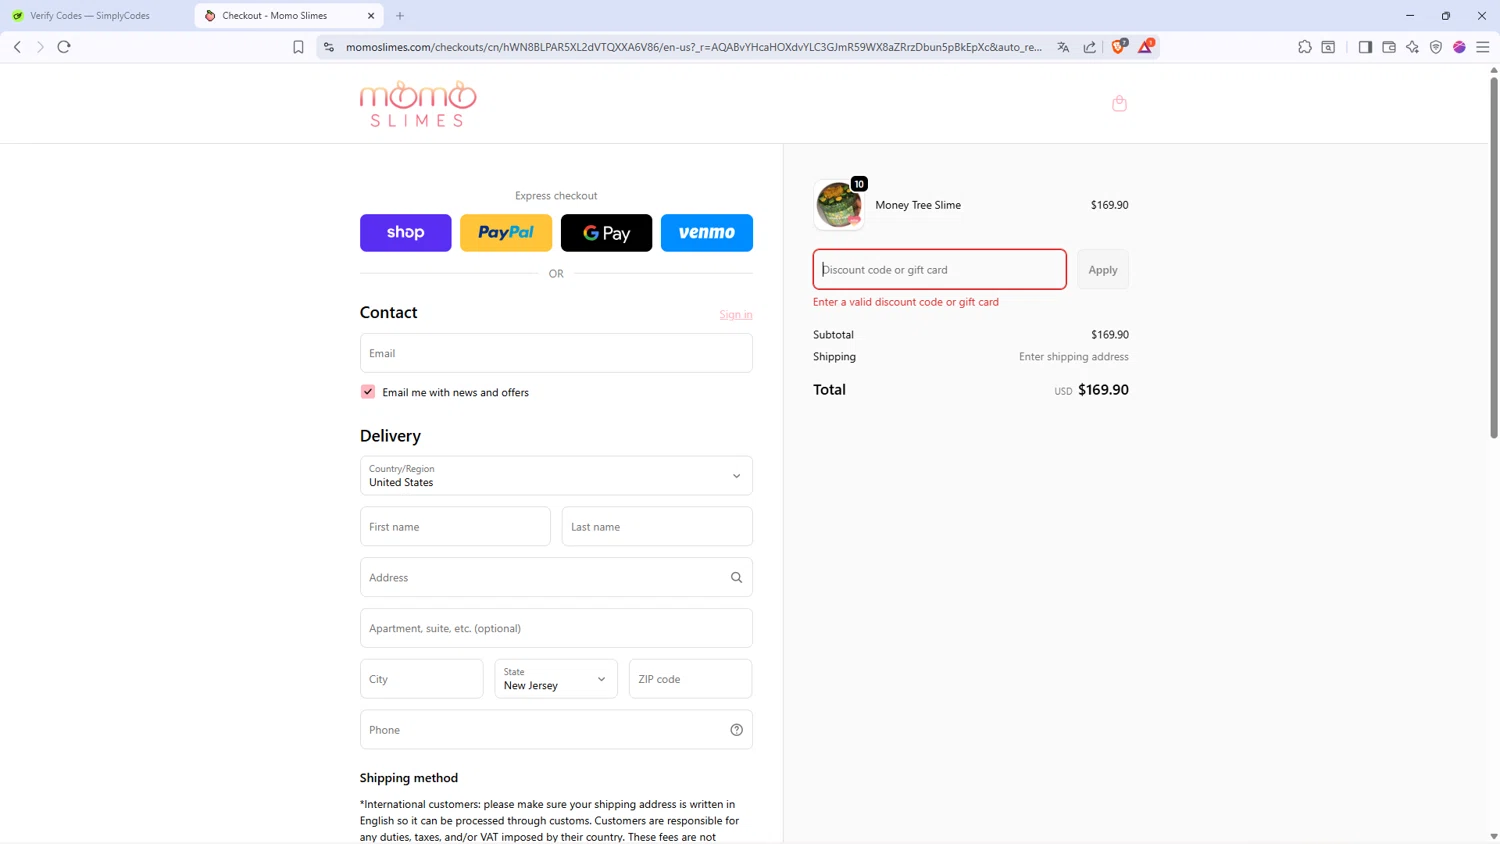The image size is (1500, 844).
Task: Click the browser forward arrow
Action: pos(40,47)
